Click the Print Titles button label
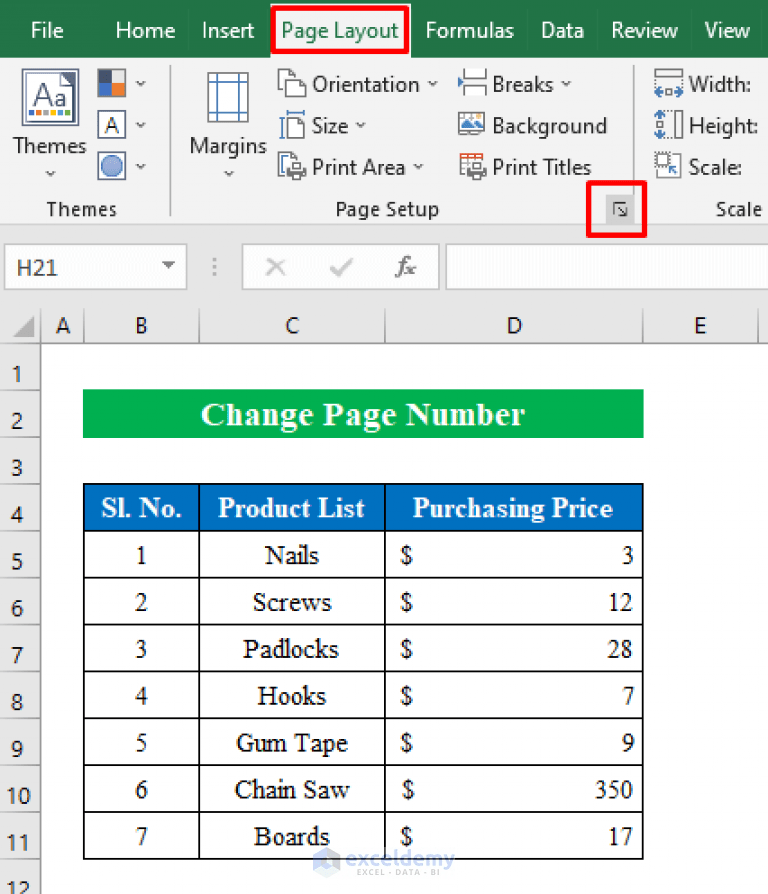Screen dimensions: 768x894 (x=542, y=168)
